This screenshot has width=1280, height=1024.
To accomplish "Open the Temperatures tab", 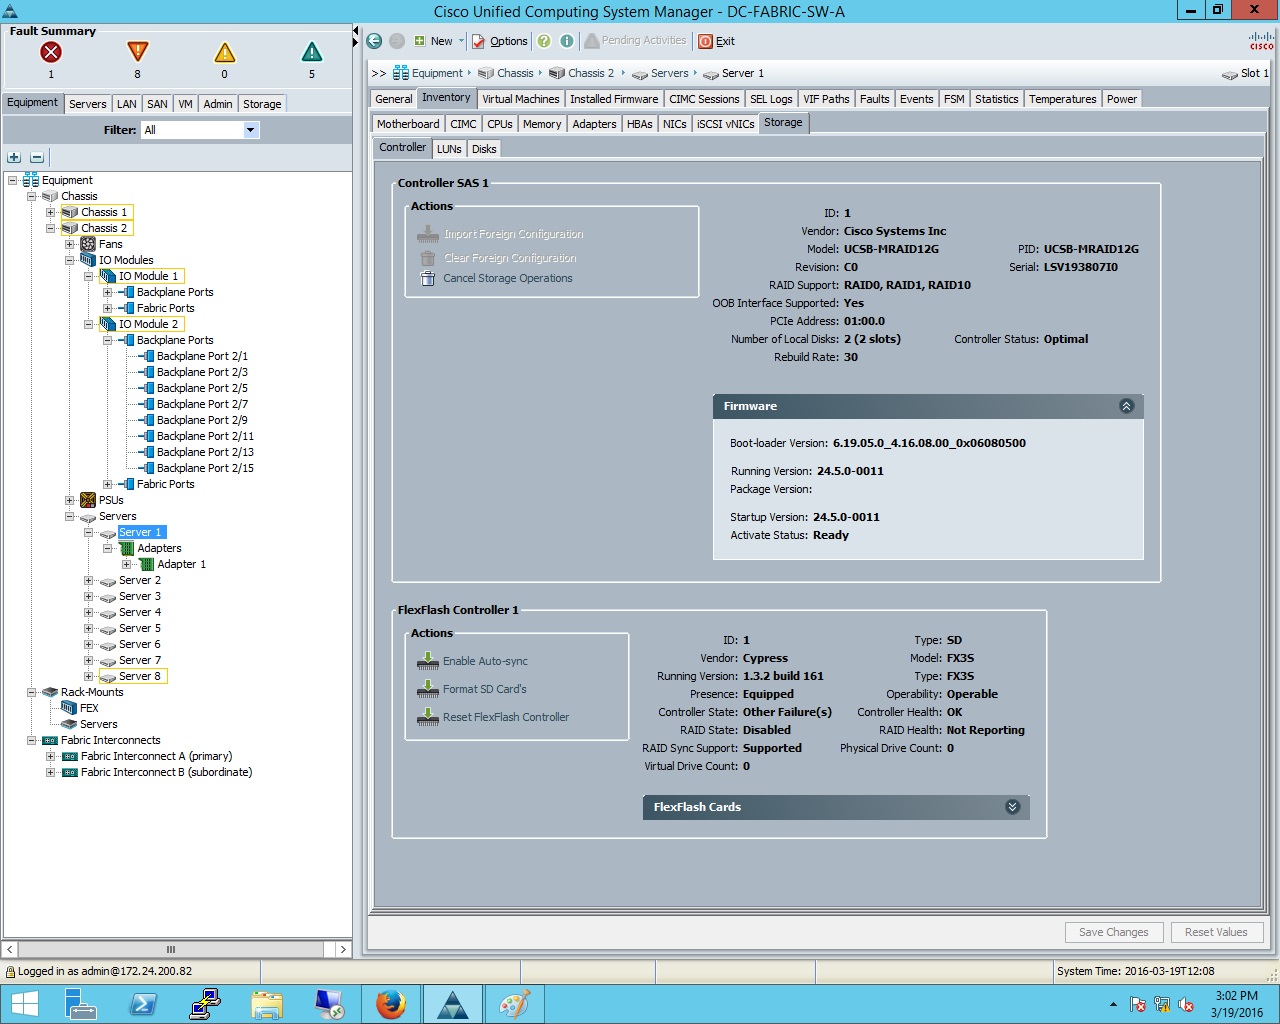I will pyautogui.click(x=1062, y=99).
